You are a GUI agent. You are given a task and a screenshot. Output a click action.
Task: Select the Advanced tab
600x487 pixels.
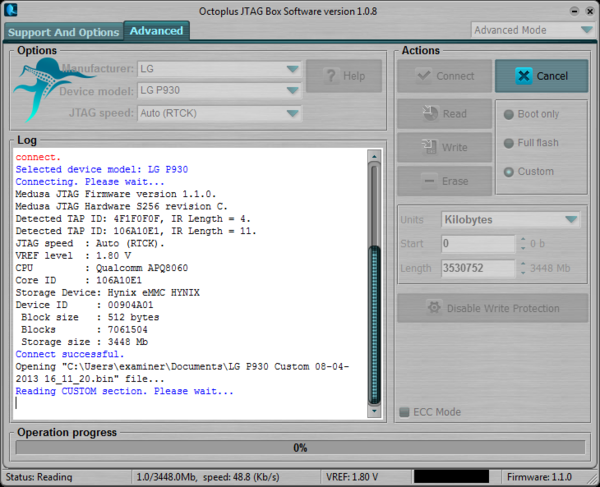click(x=156, y=31)
